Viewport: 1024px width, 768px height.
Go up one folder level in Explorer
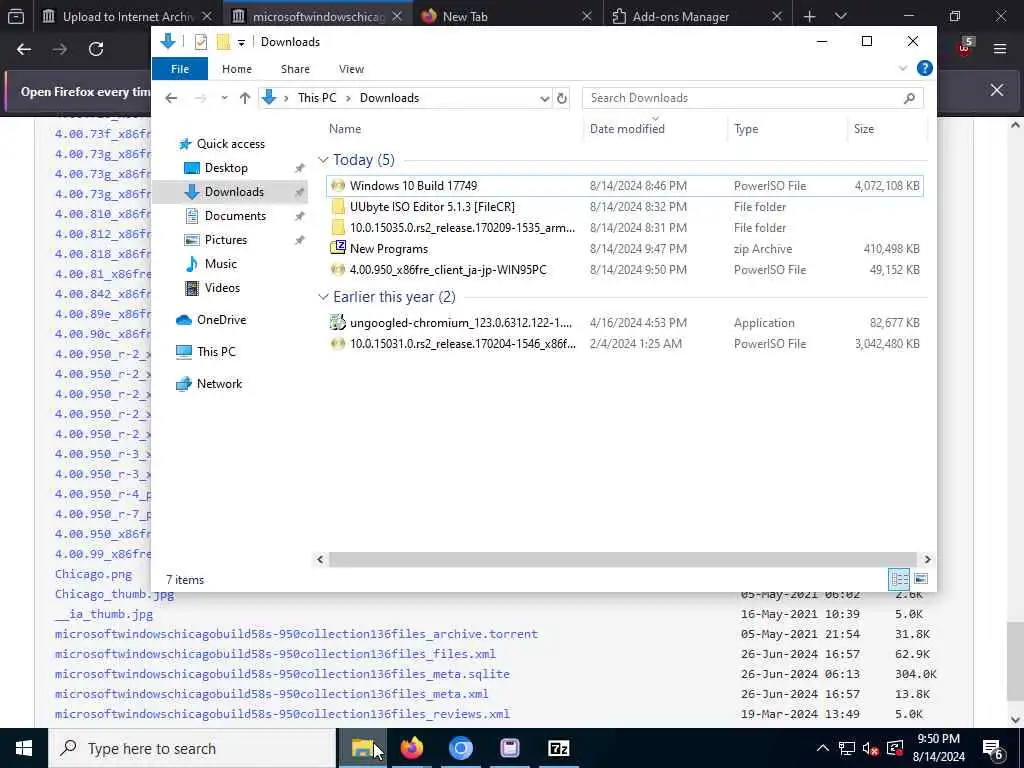click(245, 98)
